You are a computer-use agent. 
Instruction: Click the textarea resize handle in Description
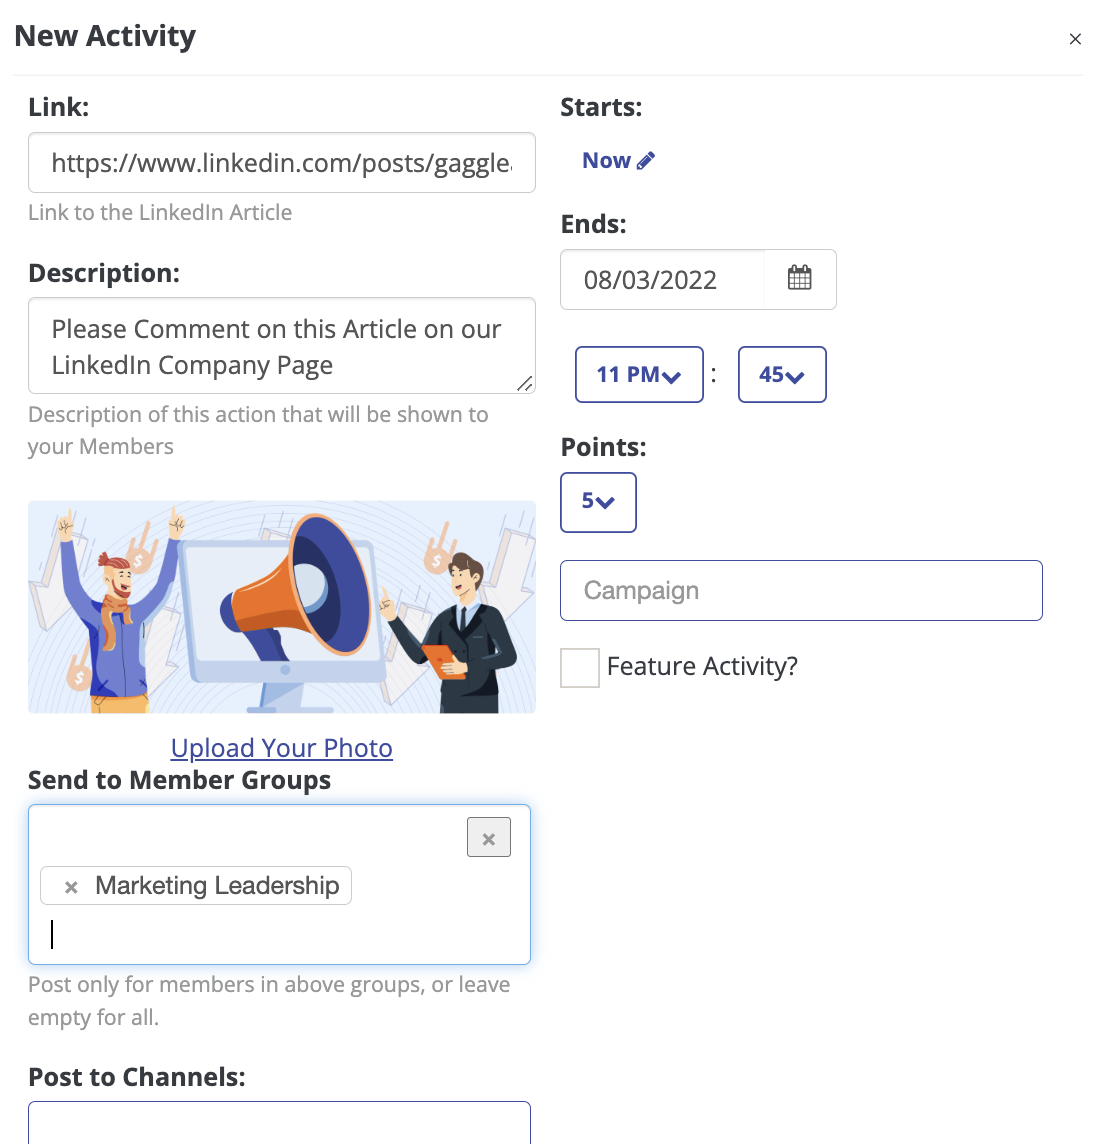525,383
